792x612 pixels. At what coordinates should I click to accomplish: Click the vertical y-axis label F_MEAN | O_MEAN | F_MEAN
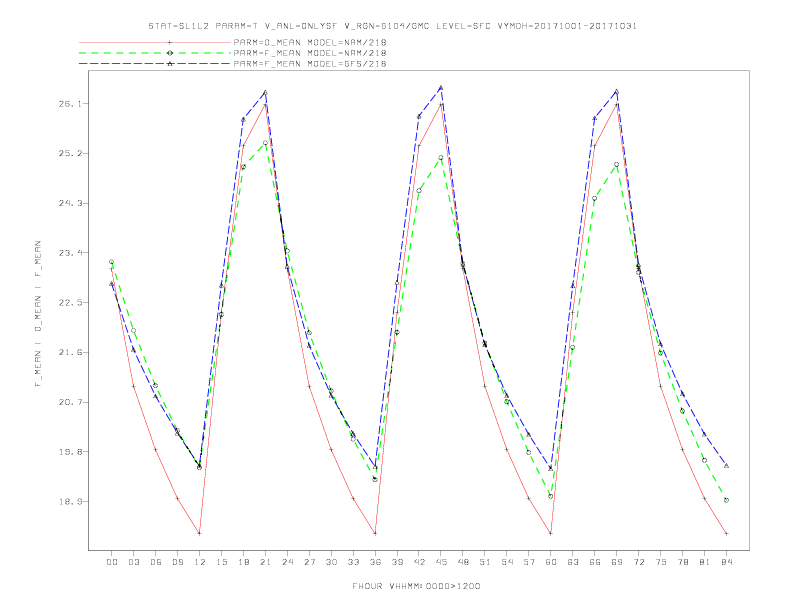pyautogui.click(x=38, y=314)
